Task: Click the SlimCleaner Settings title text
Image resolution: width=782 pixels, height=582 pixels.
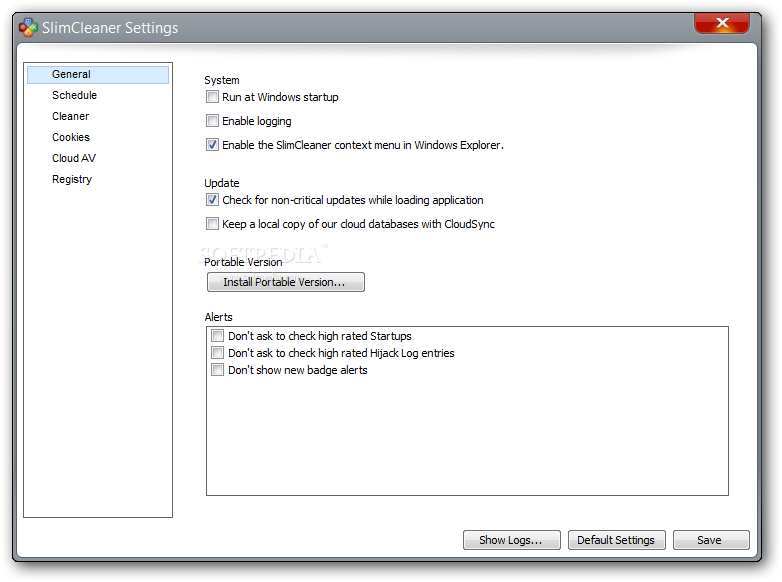Action: point(110,28)
